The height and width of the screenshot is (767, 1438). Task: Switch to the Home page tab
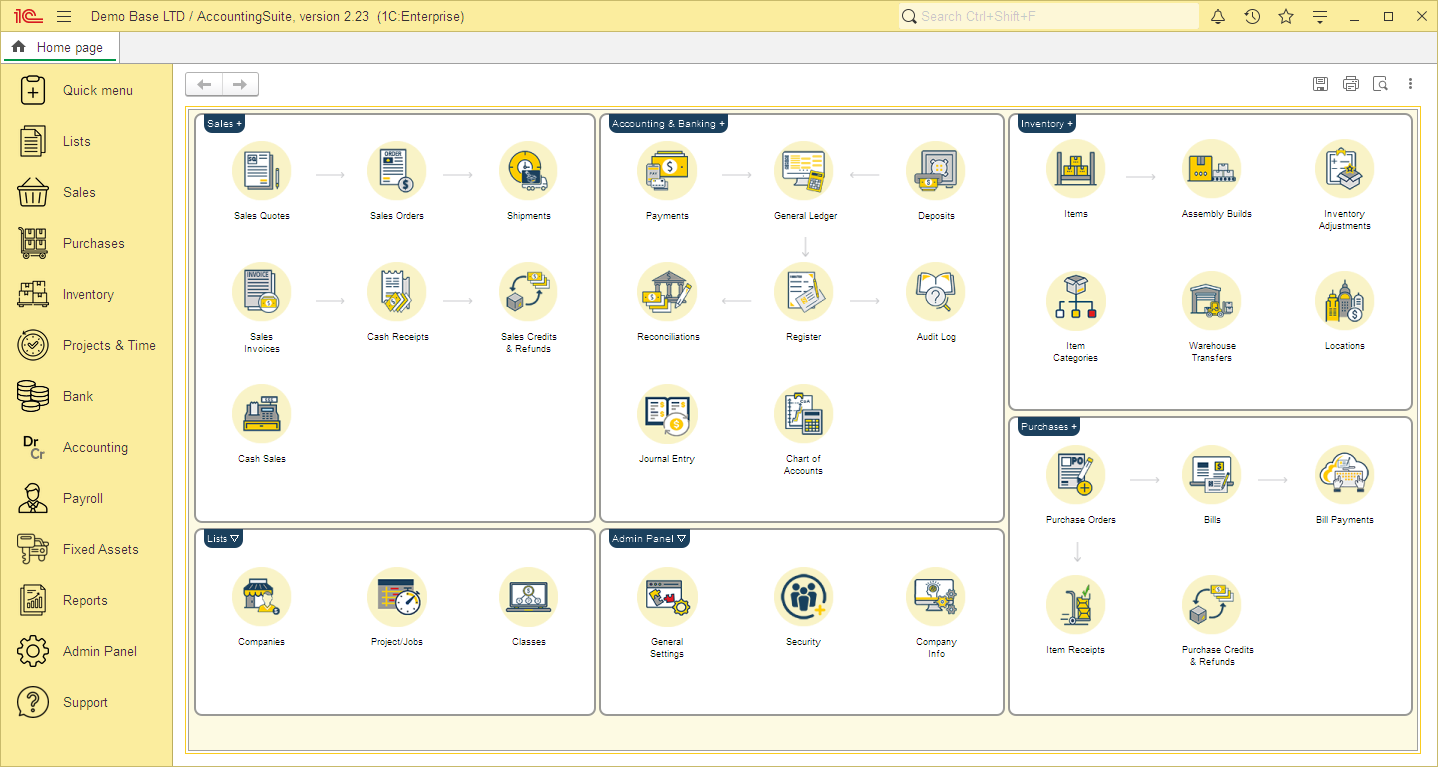[x=60, y=46]
